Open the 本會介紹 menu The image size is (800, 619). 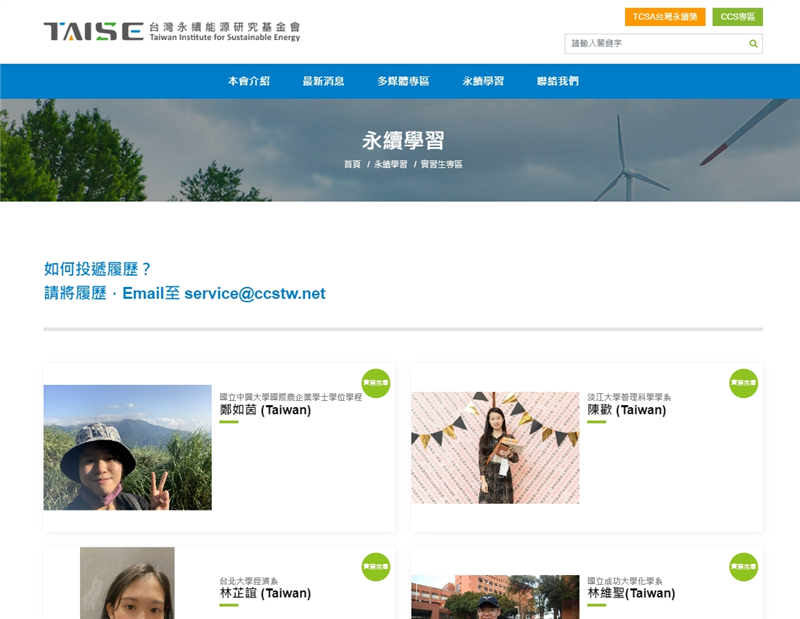(249, 81)
